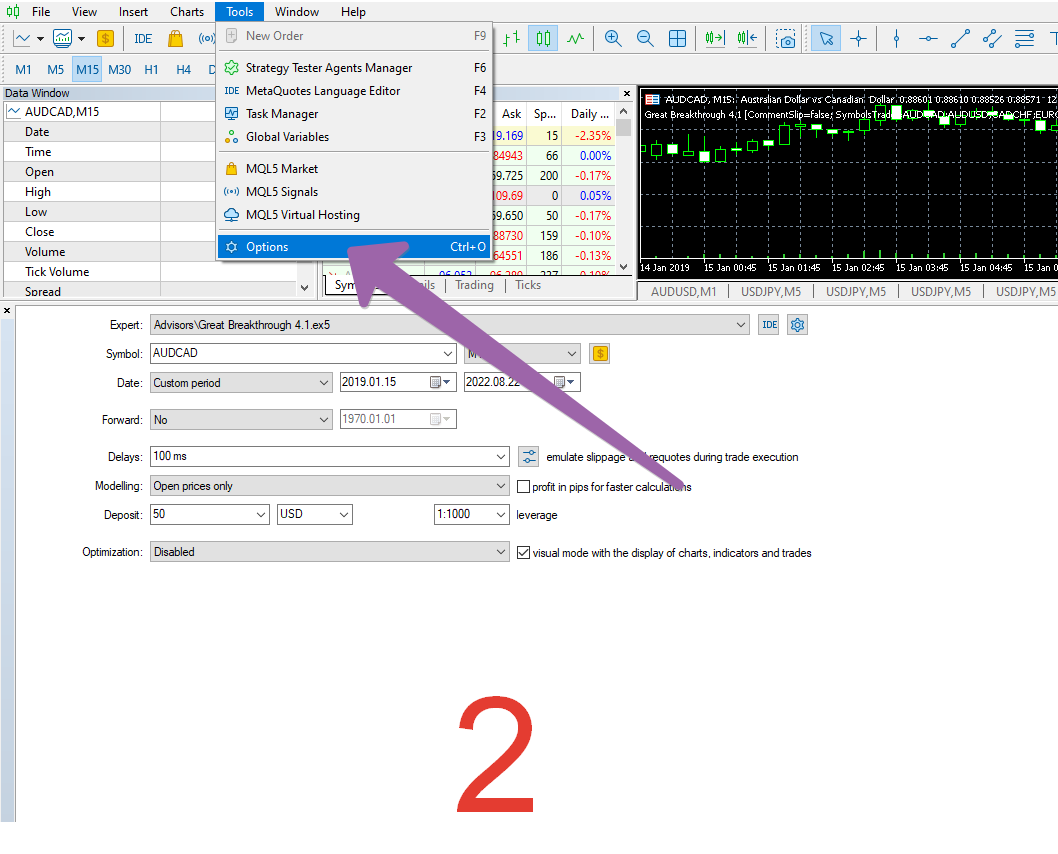Select the Fibonacci retracement tool

[x=1024, y=38]
